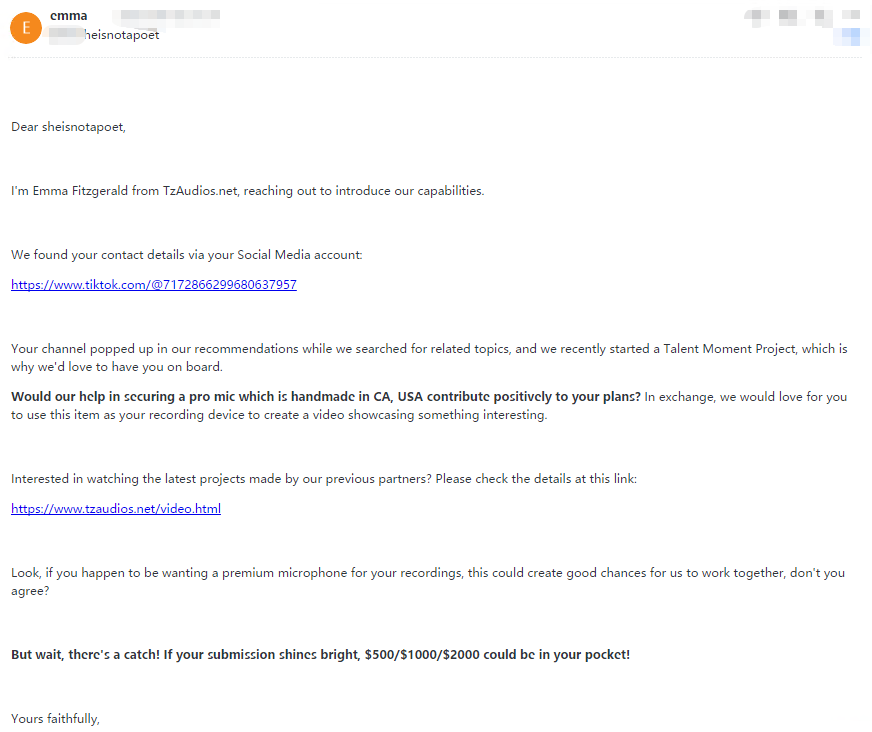Open the TikTok profile link
The height and width of the screenshot is (732, 872).
pyautogui.click(x=154, y=285)
